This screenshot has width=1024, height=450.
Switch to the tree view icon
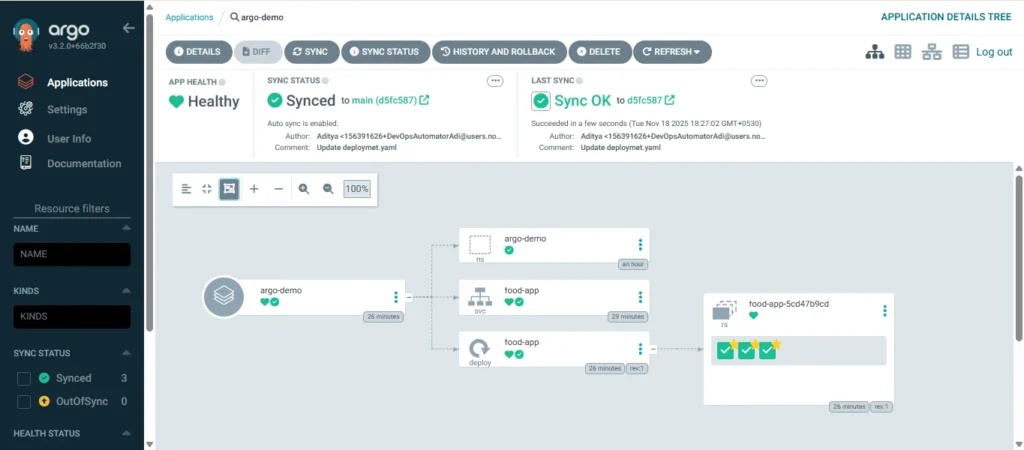click(874, 52)
